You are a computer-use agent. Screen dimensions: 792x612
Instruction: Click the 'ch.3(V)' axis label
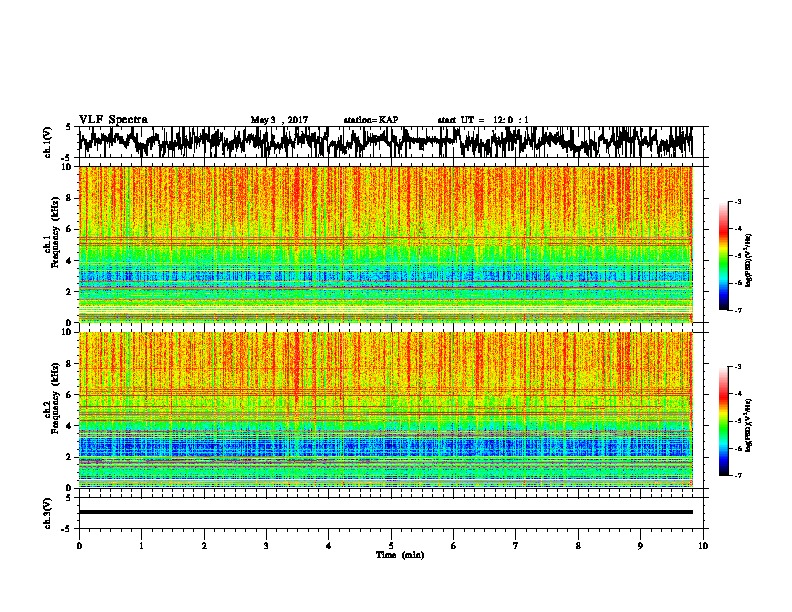click(x=47, y=513)
